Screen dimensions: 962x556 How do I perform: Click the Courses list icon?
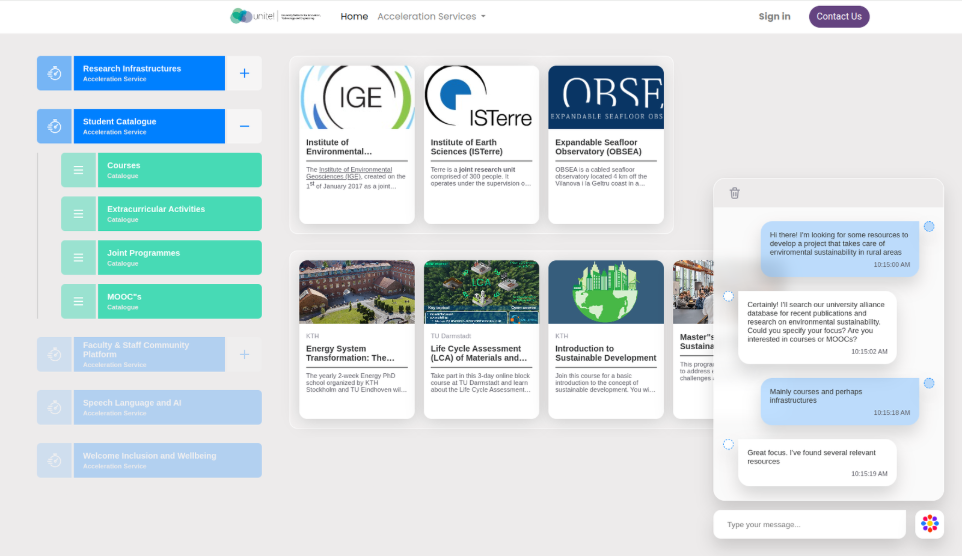coord(78,170)
